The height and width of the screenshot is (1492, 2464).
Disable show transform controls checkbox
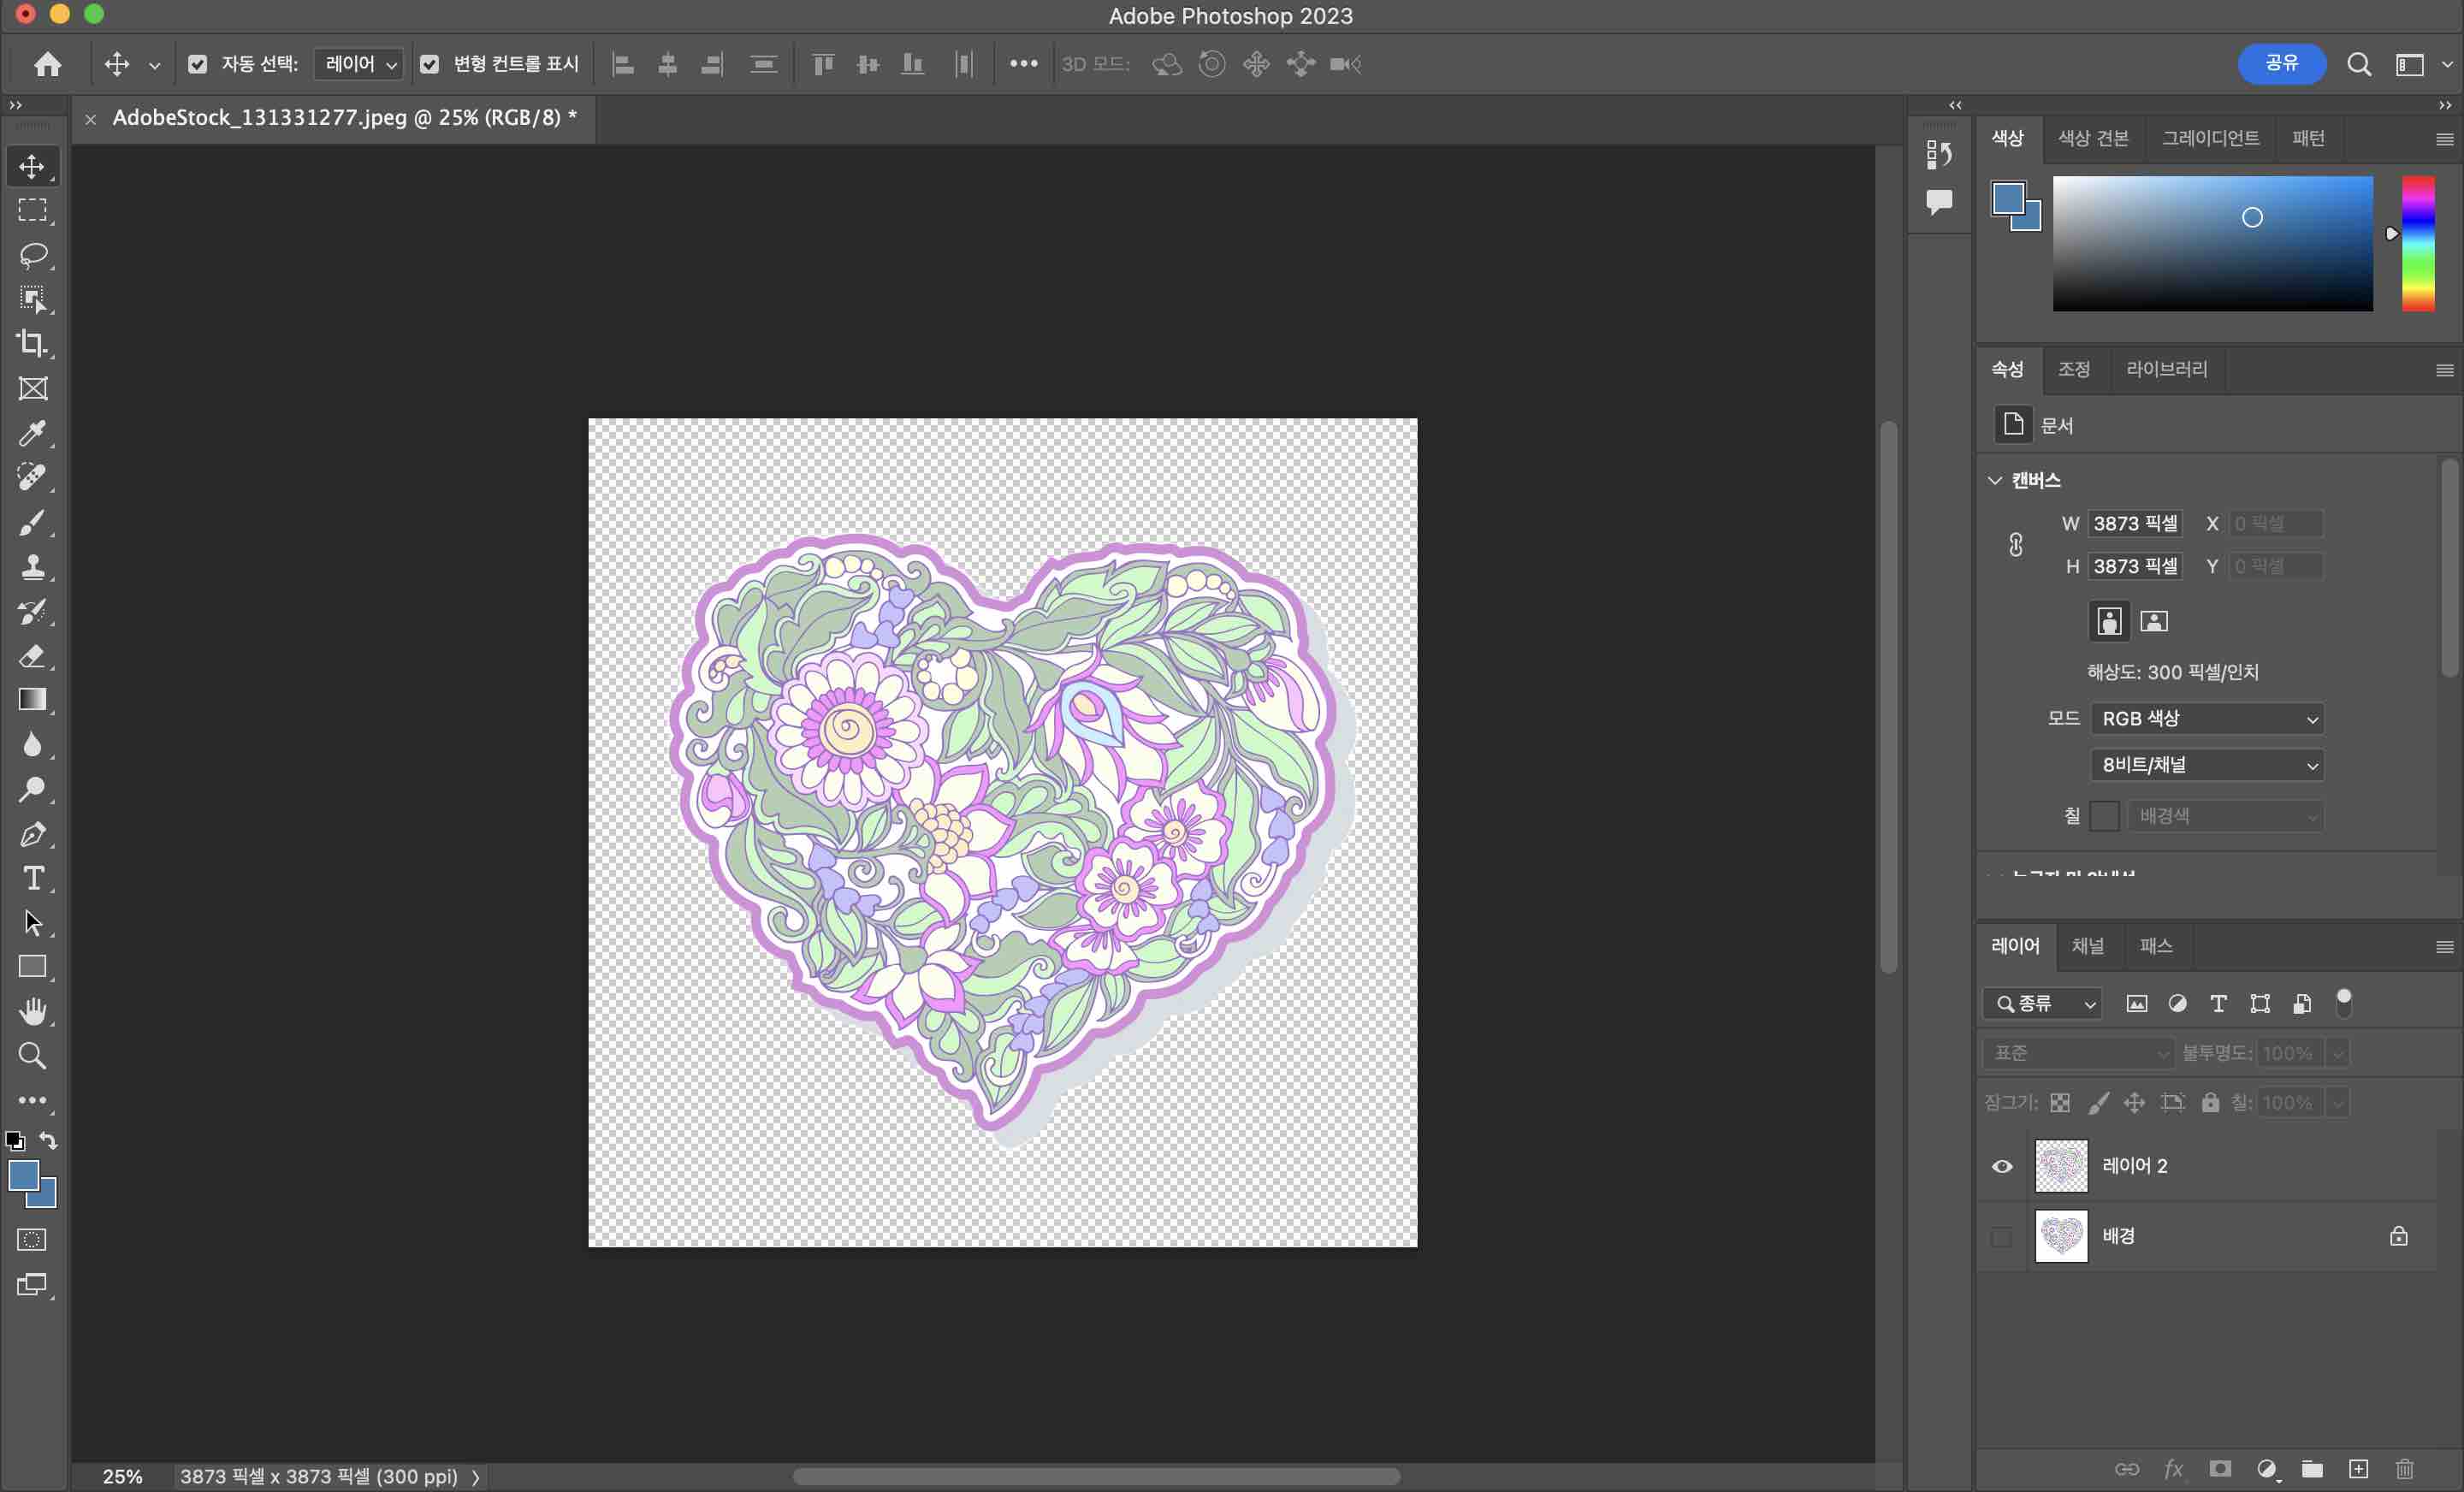[429, 64]
